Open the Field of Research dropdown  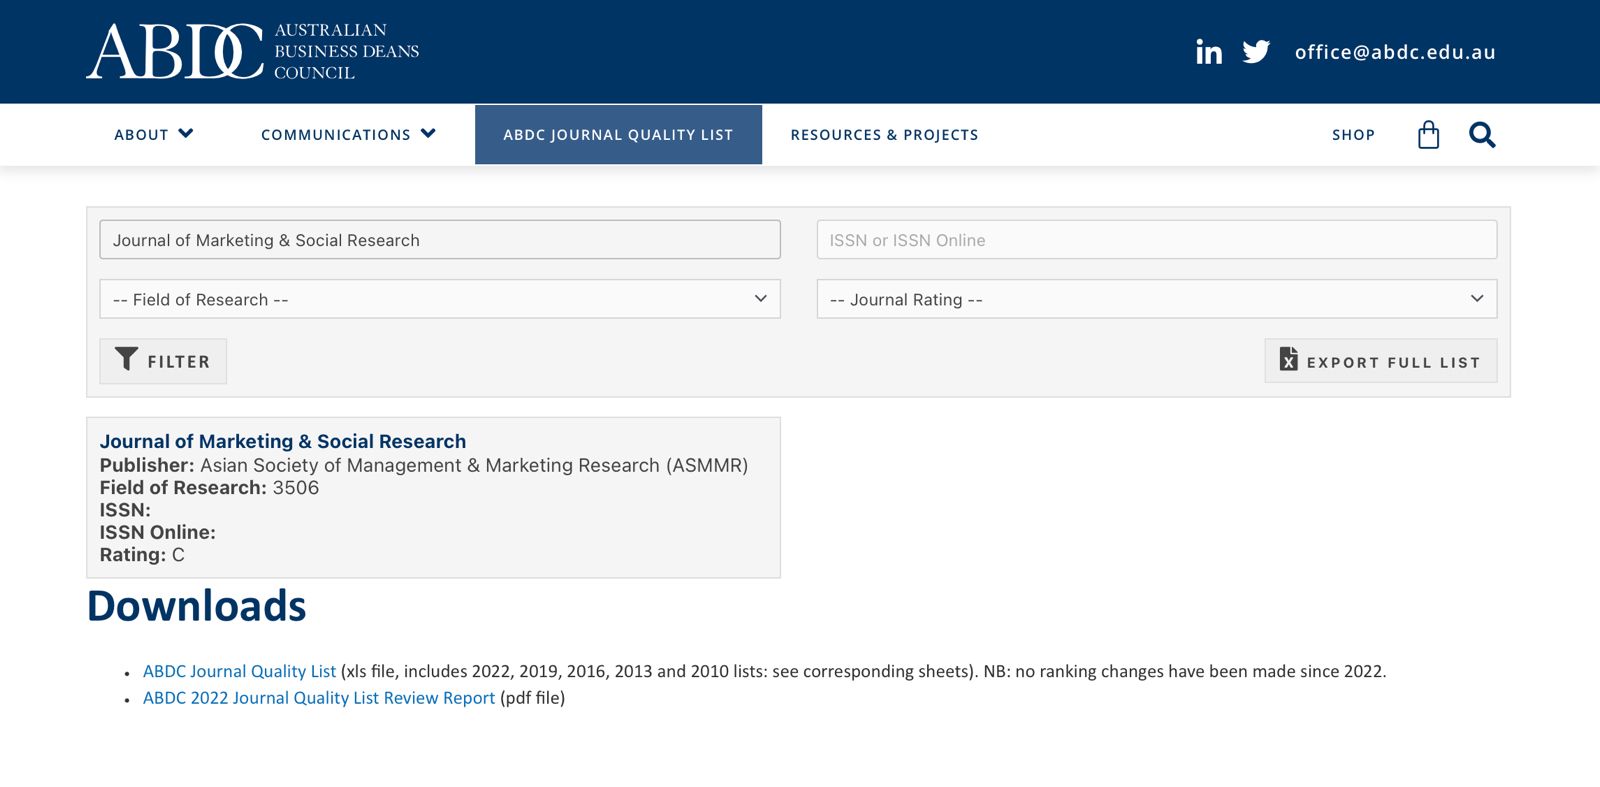tap(440, 299)
